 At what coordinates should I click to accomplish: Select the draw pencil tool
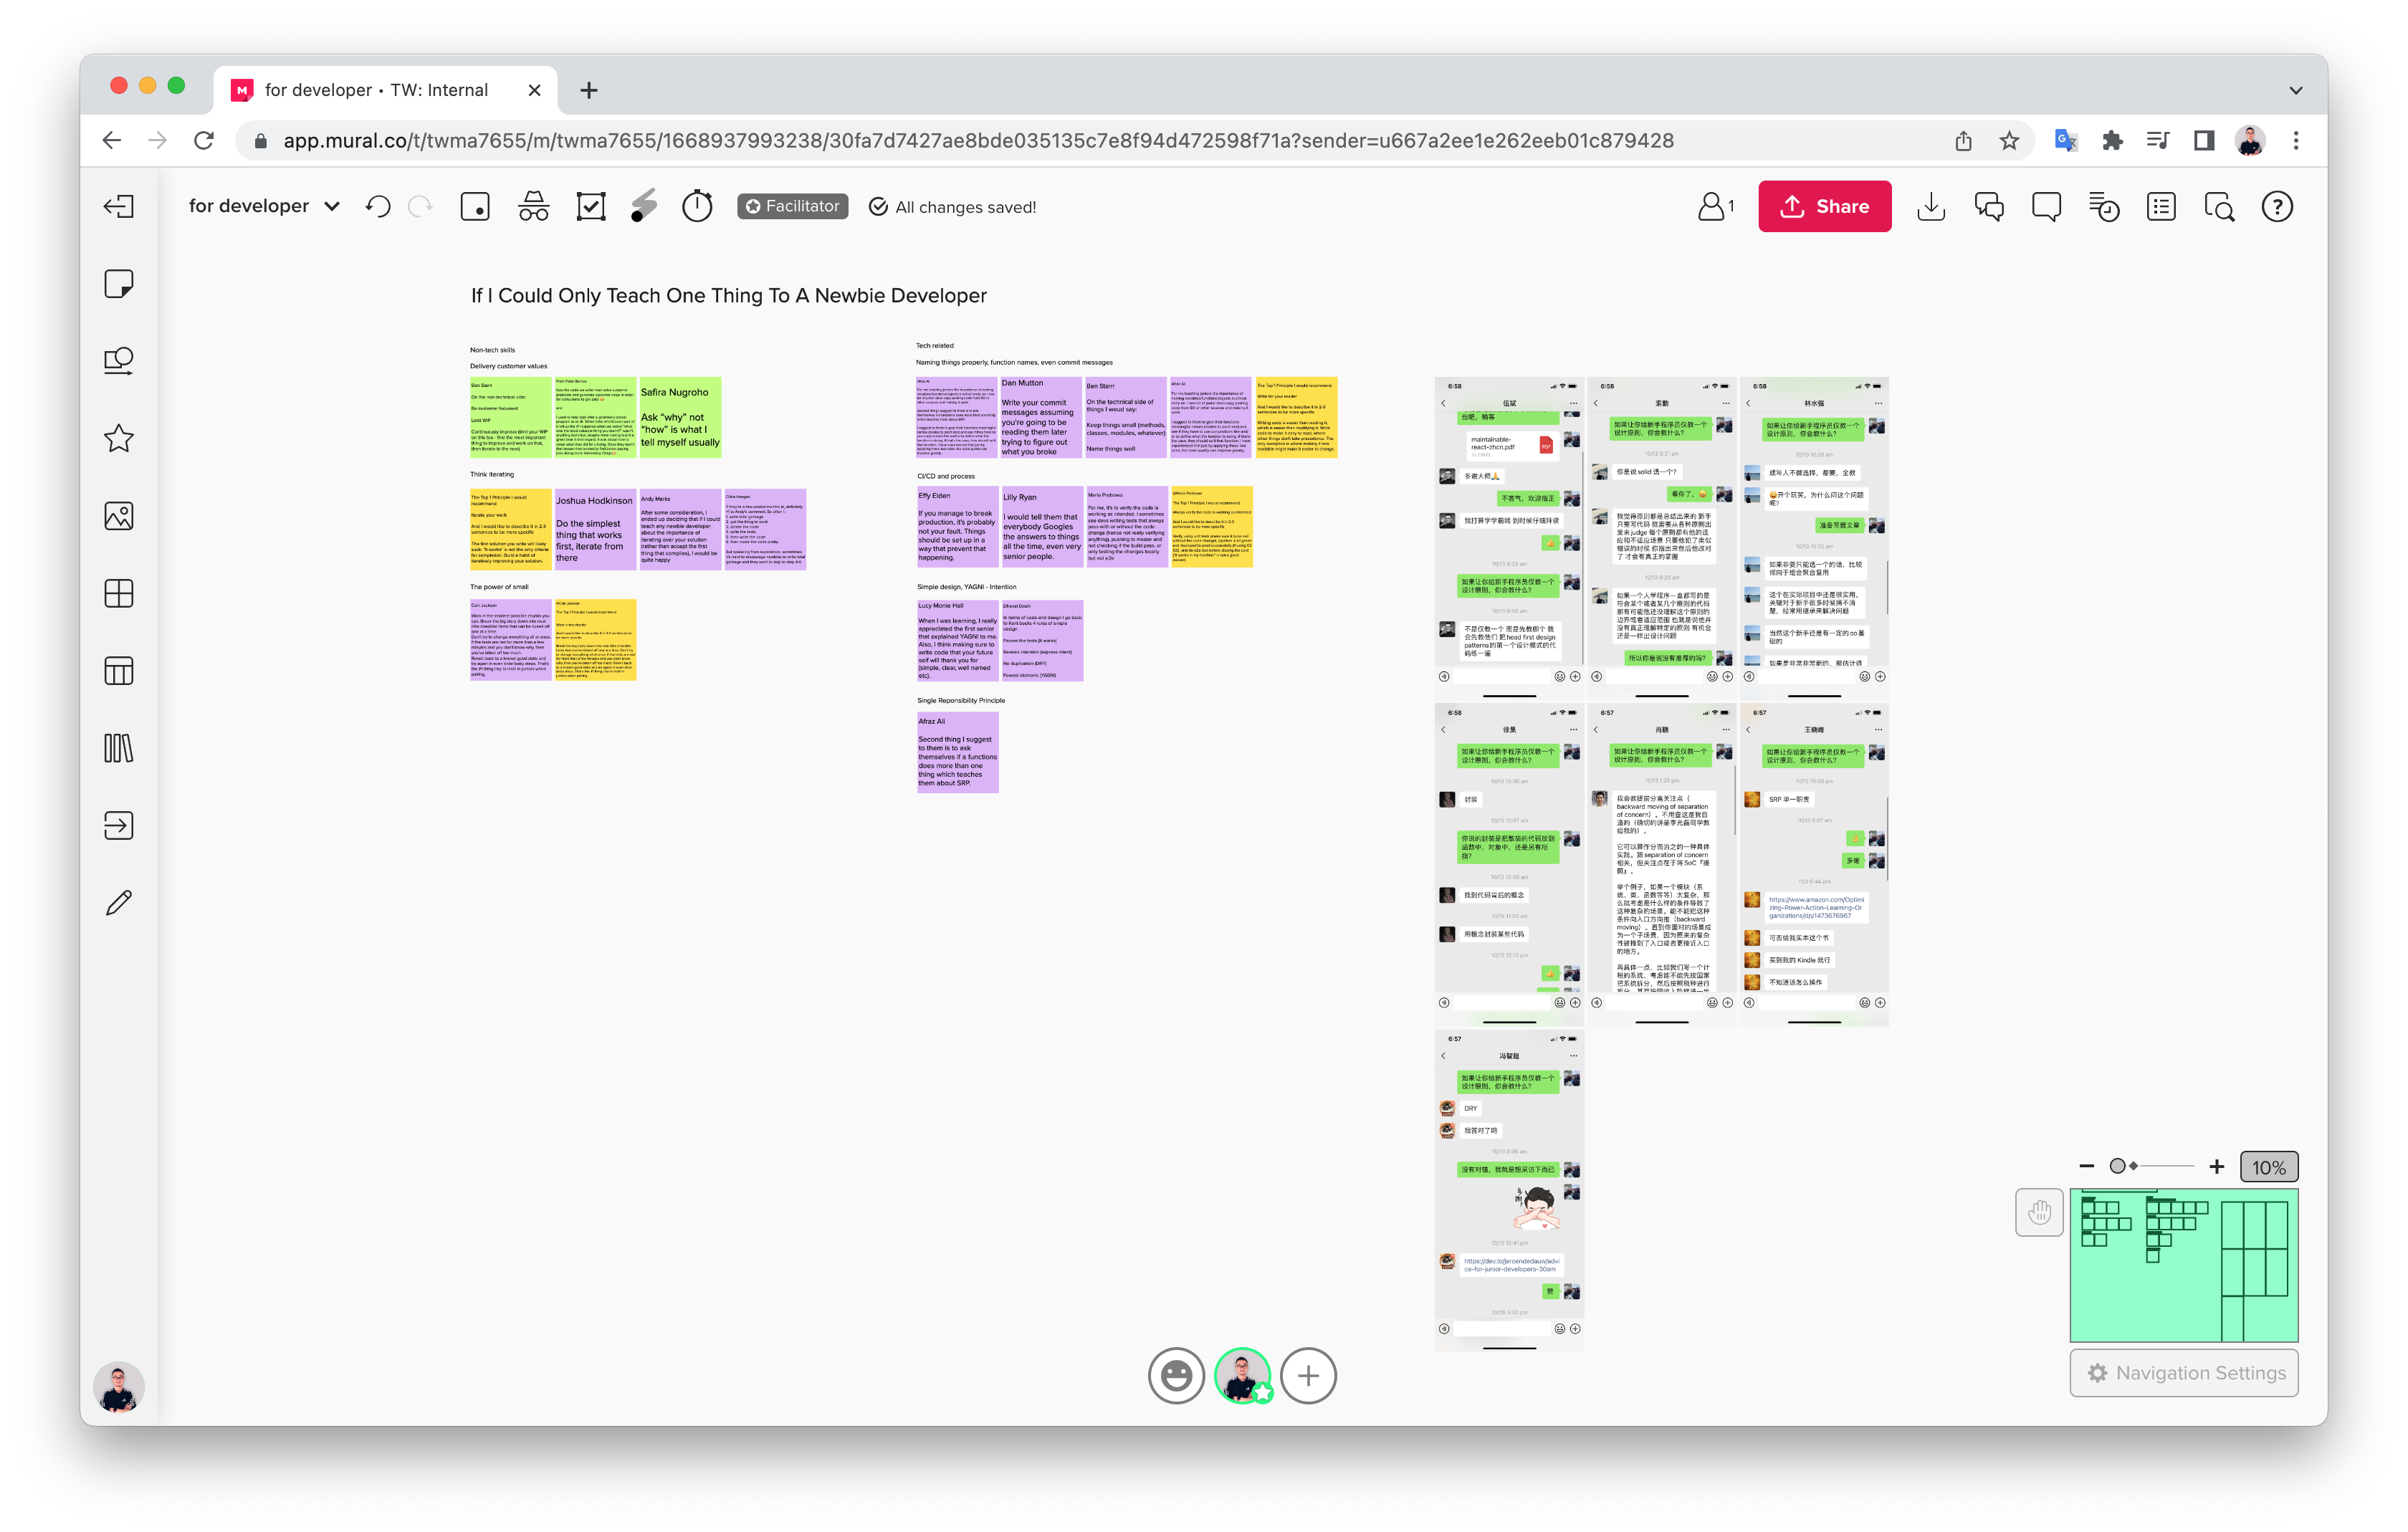tap(119, 903)
